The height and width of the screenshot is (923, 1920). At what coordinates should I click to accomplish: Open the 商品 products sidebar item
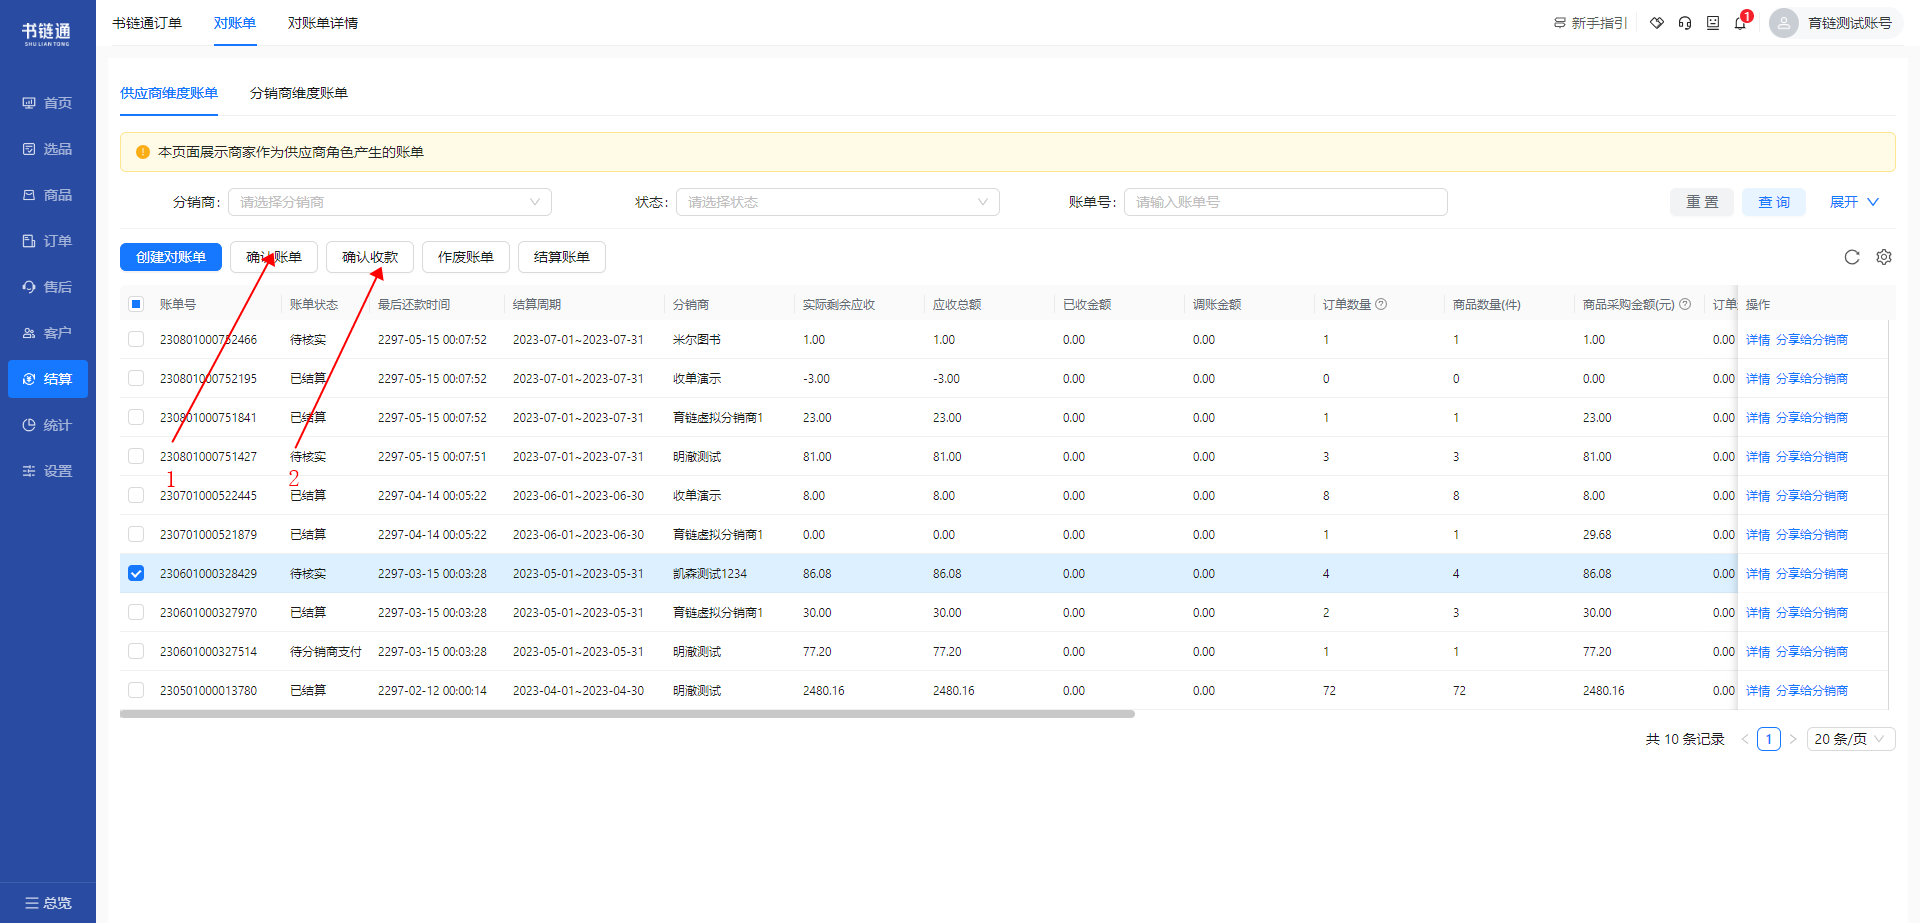tap(47, 195)
